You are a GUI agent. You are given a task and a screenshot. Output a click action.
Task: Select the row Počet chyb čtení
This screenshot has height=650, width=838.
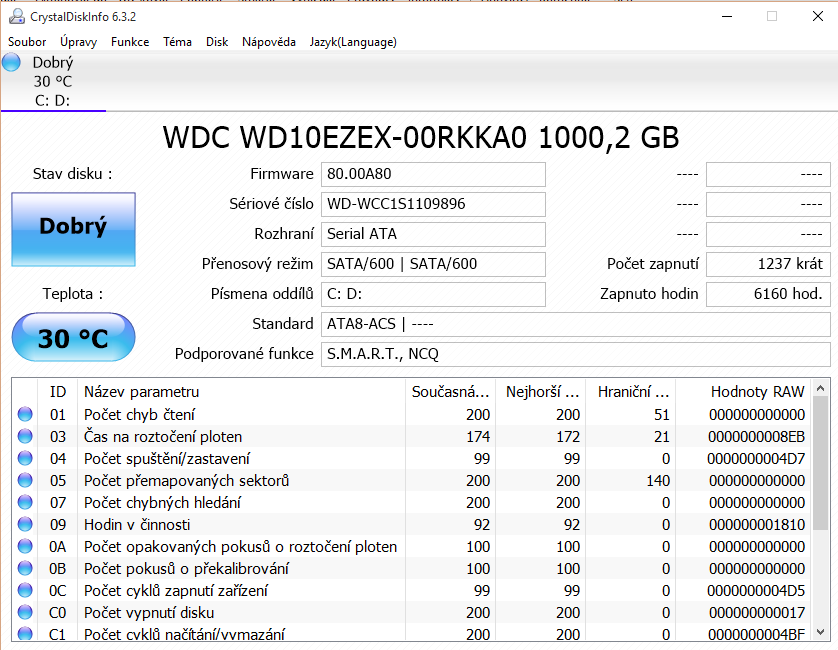click(411, 414)
